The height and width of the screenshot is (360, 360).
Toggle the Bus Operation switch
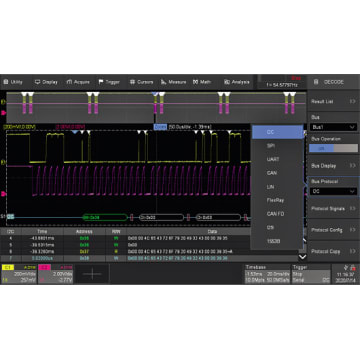333,148
